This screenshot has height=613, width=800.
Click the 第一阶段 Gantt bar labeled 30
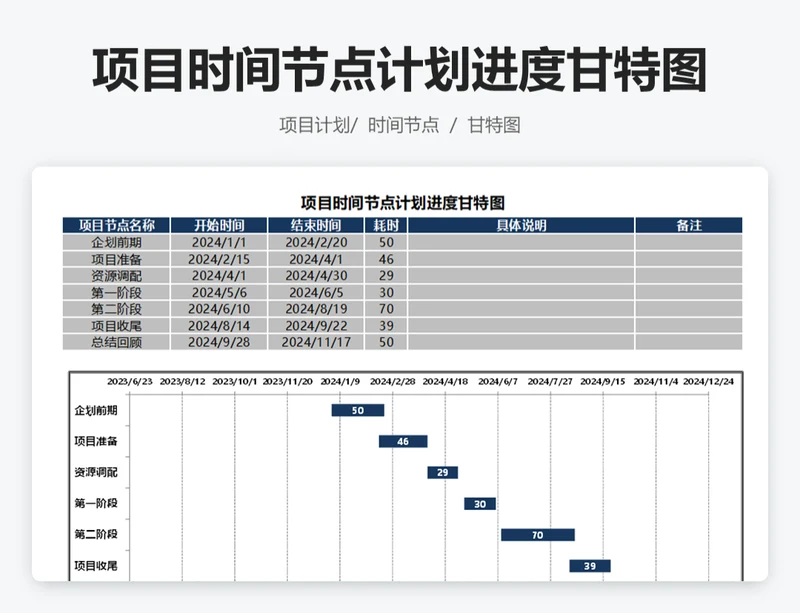(480, 504)
